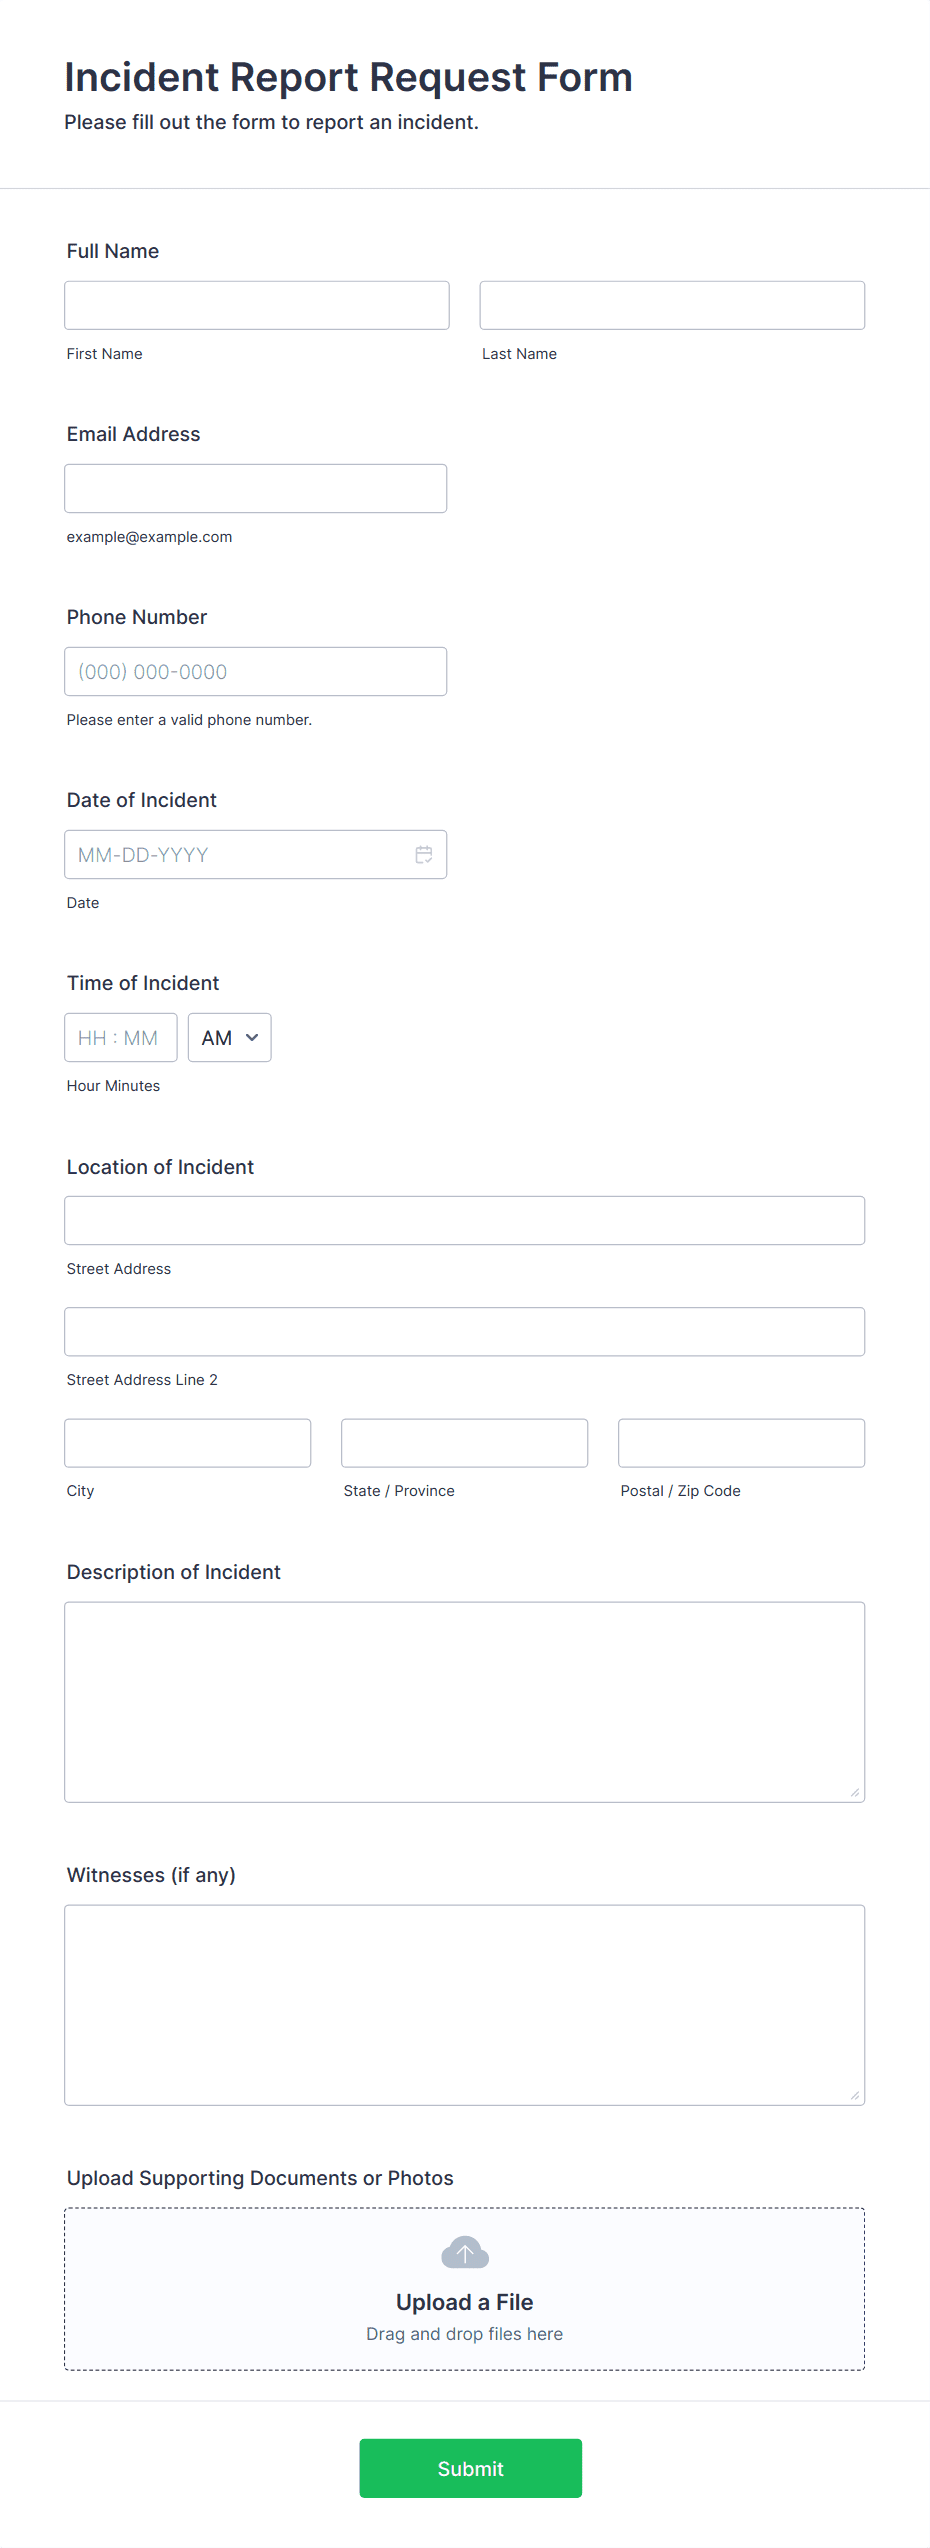Click the Email Address input box

click(x=256, y=488)
